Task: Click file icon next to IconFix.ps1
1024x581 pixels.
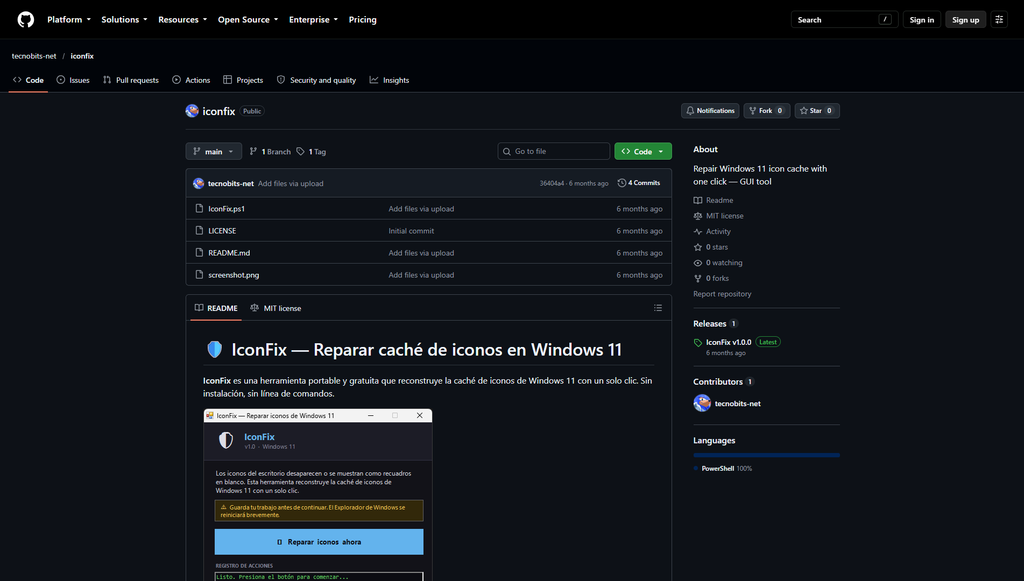Action: point(199,209)
